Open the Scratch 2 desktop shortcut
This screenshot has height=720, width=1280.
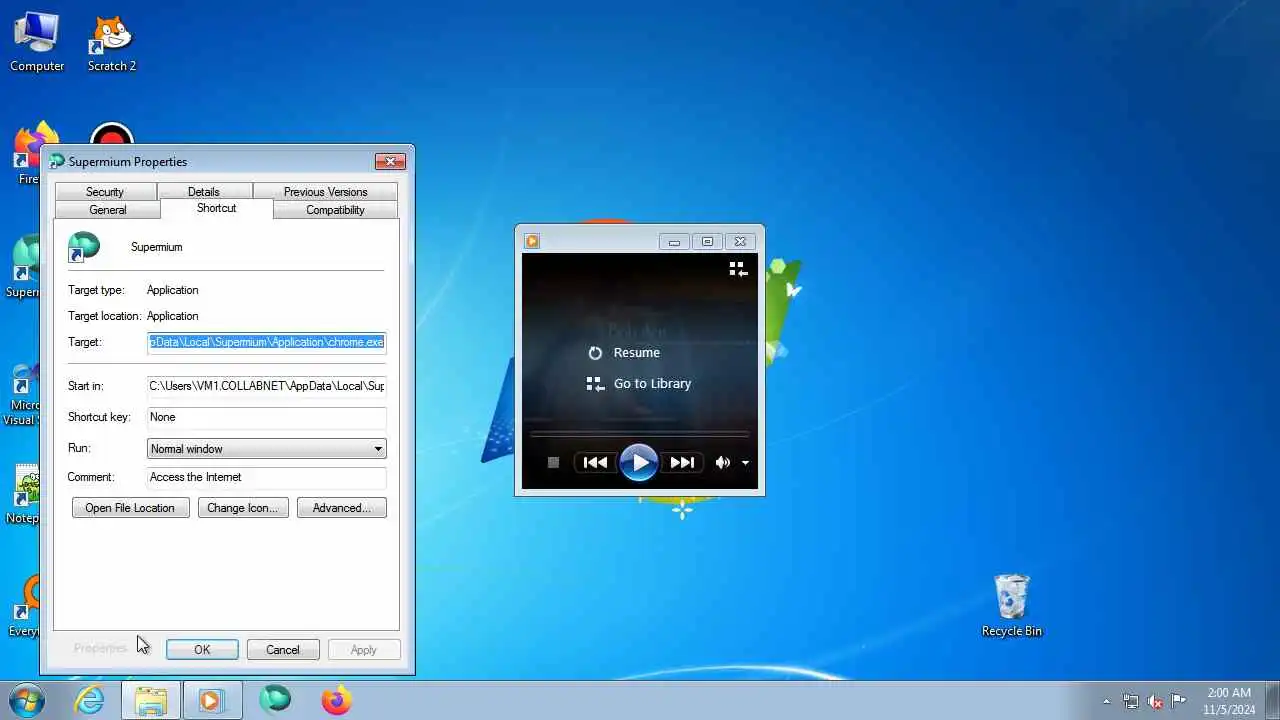112,42
